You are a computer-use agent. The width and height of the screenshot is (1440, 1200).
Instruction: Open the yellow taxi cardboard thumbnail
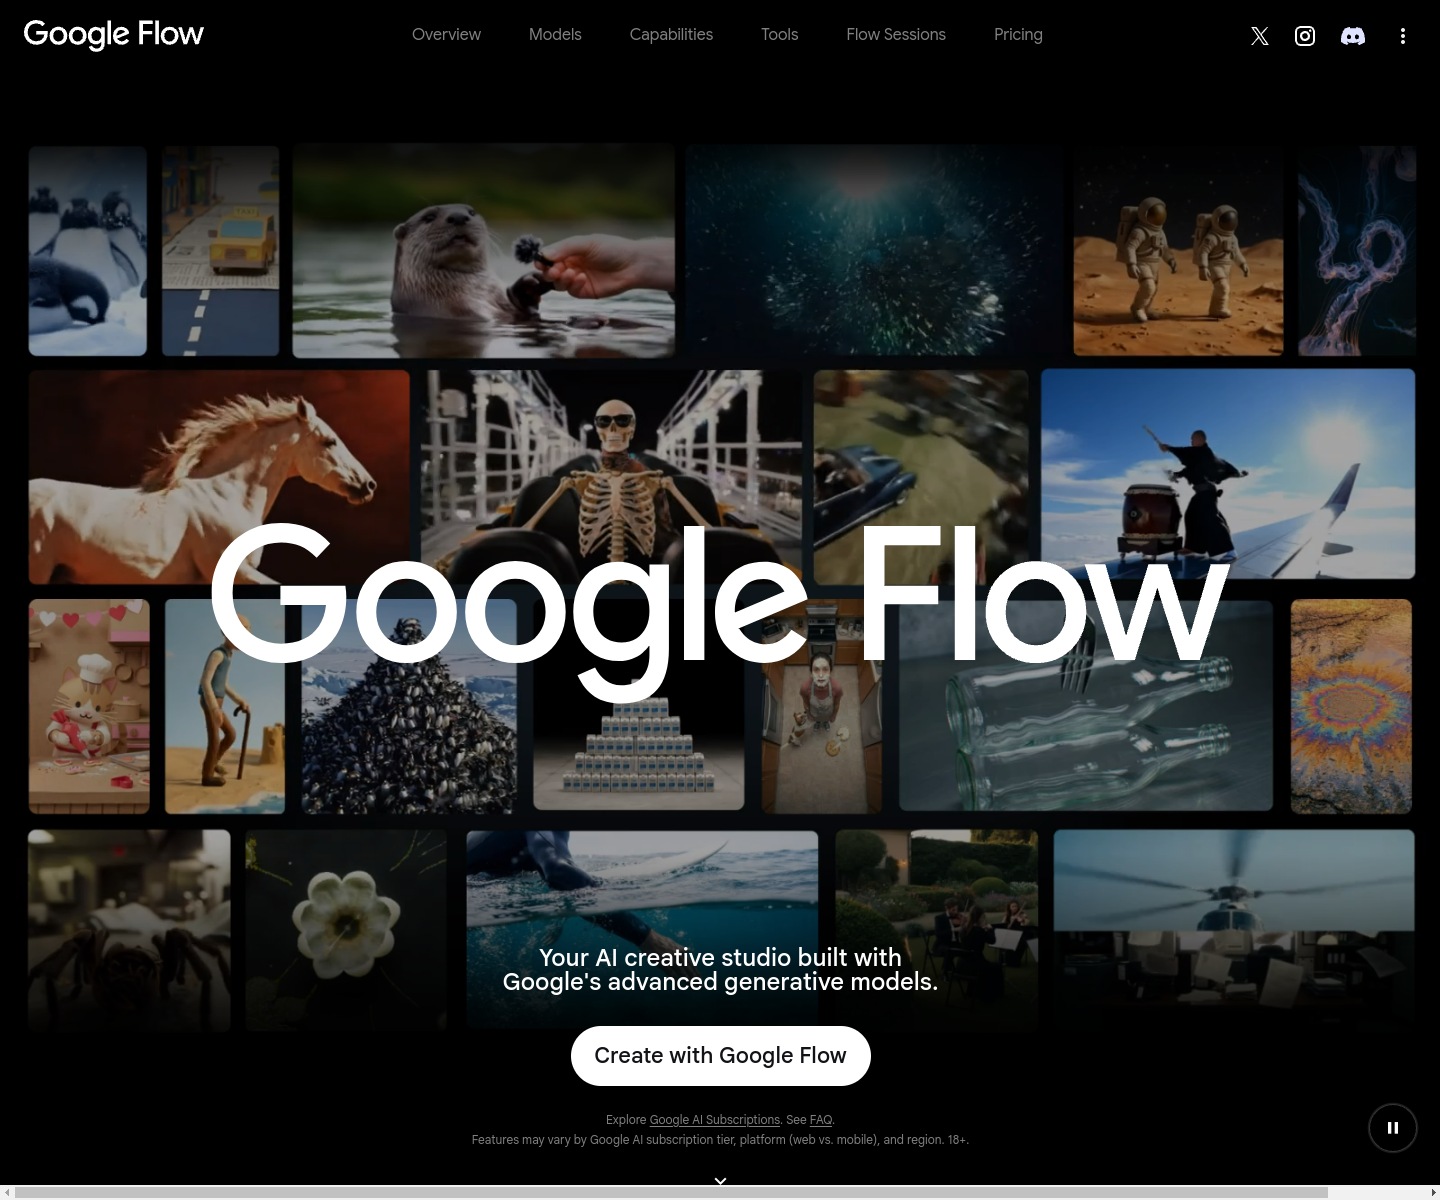pos(221,250)
